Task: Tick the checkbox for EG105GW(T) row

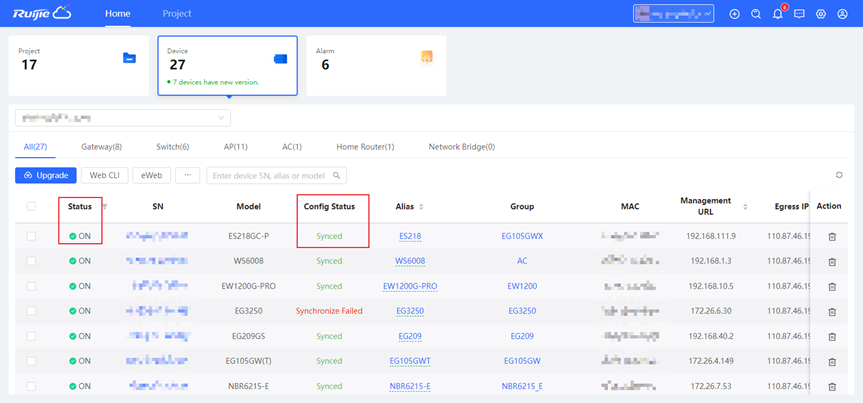Action: coord(31,361)
